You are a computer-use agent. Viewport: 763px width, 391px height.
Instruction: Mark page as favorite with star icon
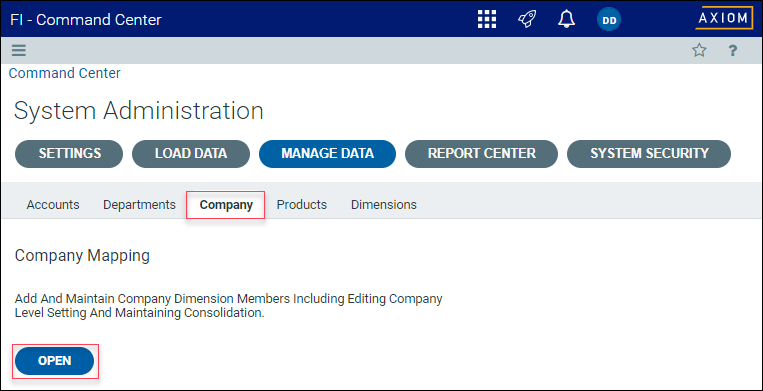699,50
